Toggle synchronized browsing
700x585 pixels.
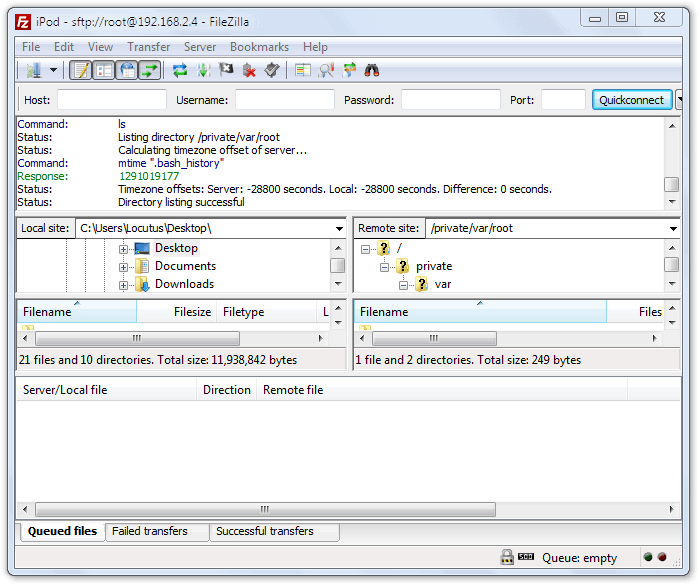(x=350, y=70)
